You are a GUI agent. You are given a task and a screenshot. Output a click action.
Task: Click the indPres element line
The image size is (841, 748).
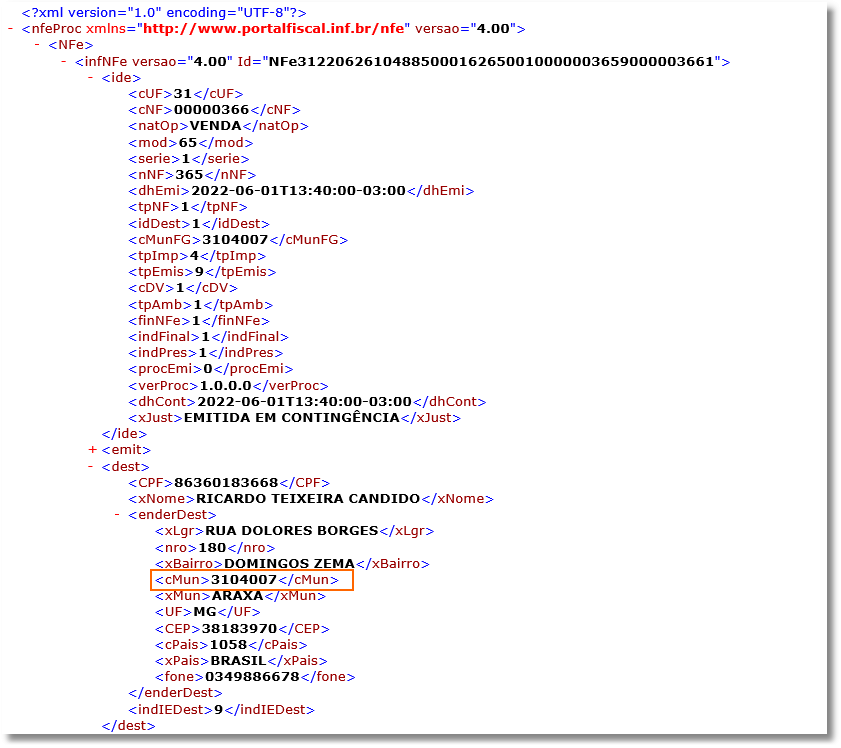205,353
